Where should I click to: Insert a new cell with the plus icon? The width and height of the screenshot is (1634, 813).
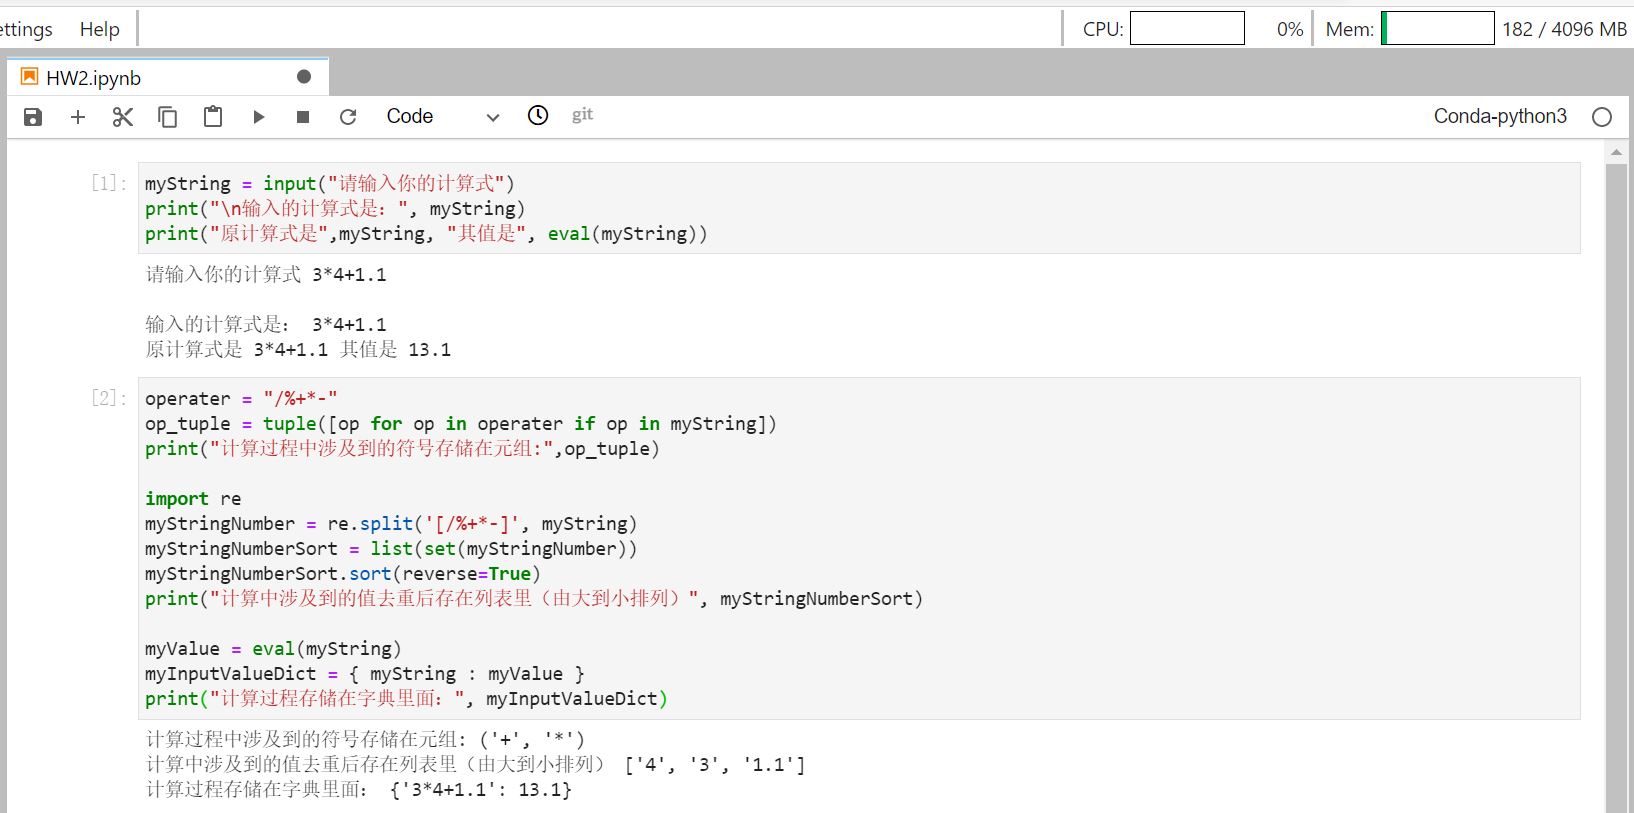(78, 117)
